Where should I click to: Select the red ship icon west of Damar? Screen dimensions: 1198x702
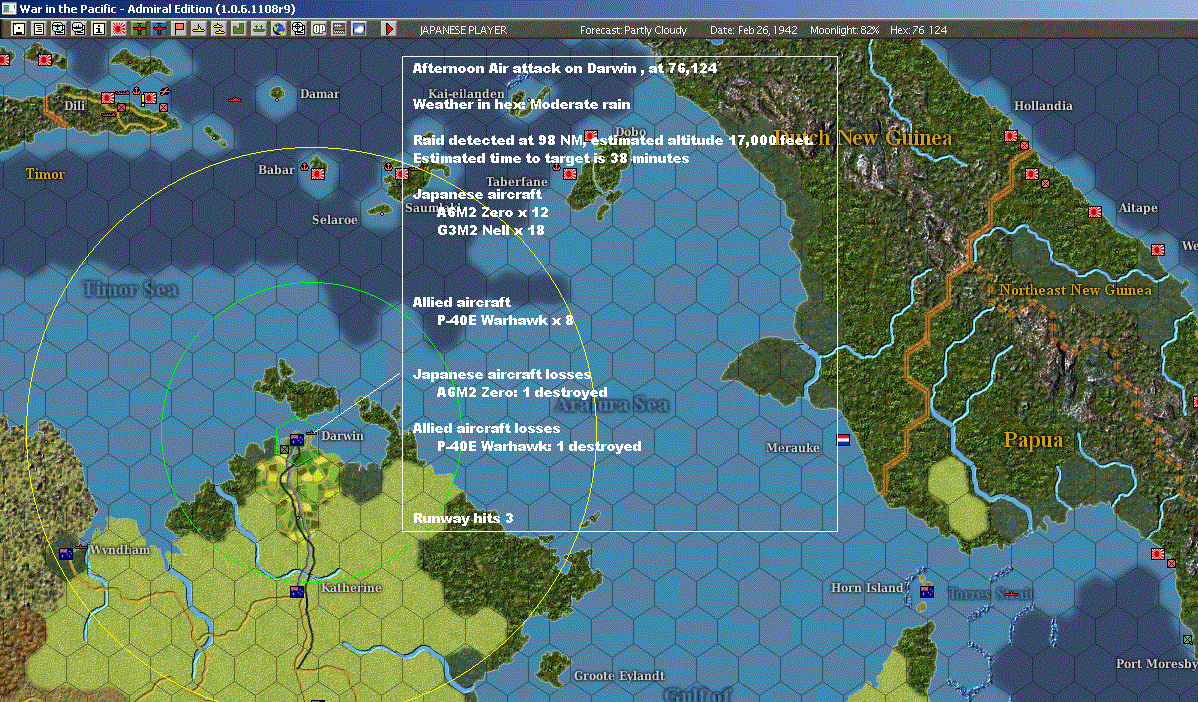(x=235, y=99)
